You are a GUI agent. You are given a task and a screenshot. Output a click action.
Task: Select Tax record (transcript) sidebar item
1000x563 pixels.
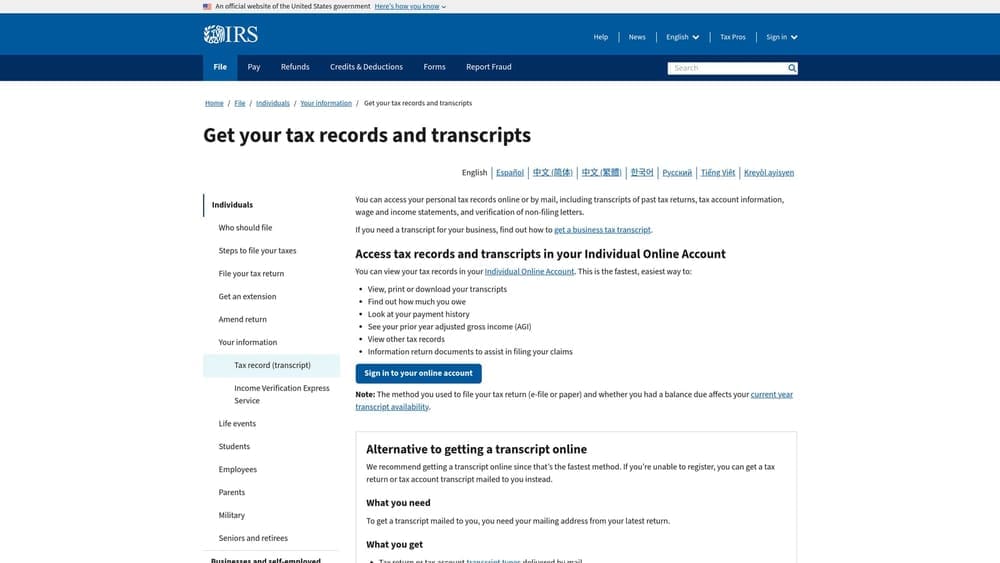click(x=272, y=366)
